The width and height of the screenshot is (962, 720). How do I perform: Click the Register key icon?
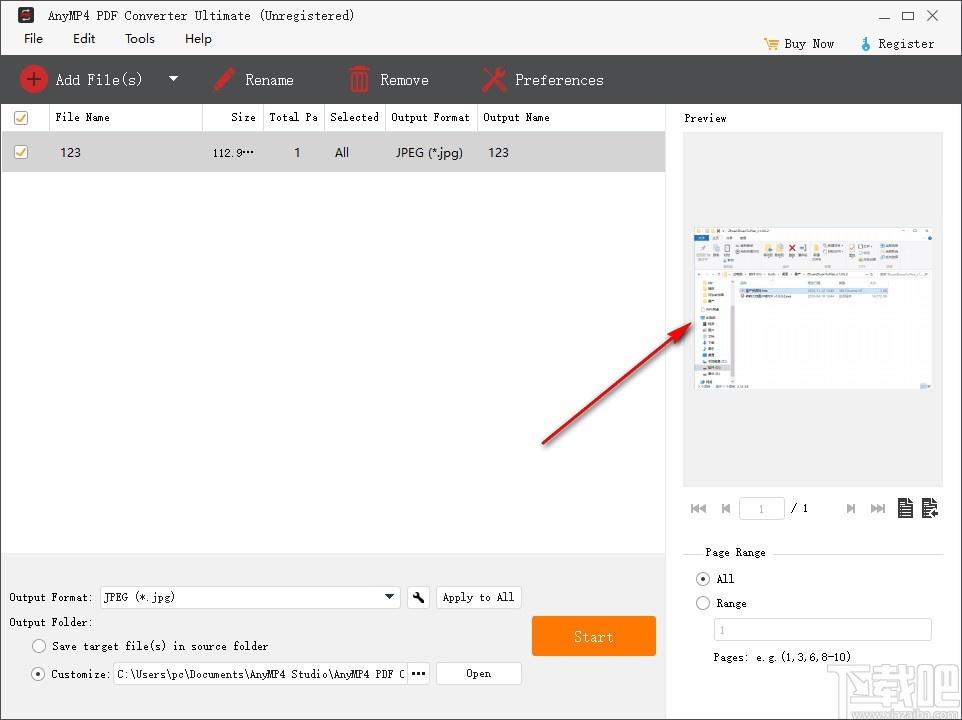pos(865,44)
